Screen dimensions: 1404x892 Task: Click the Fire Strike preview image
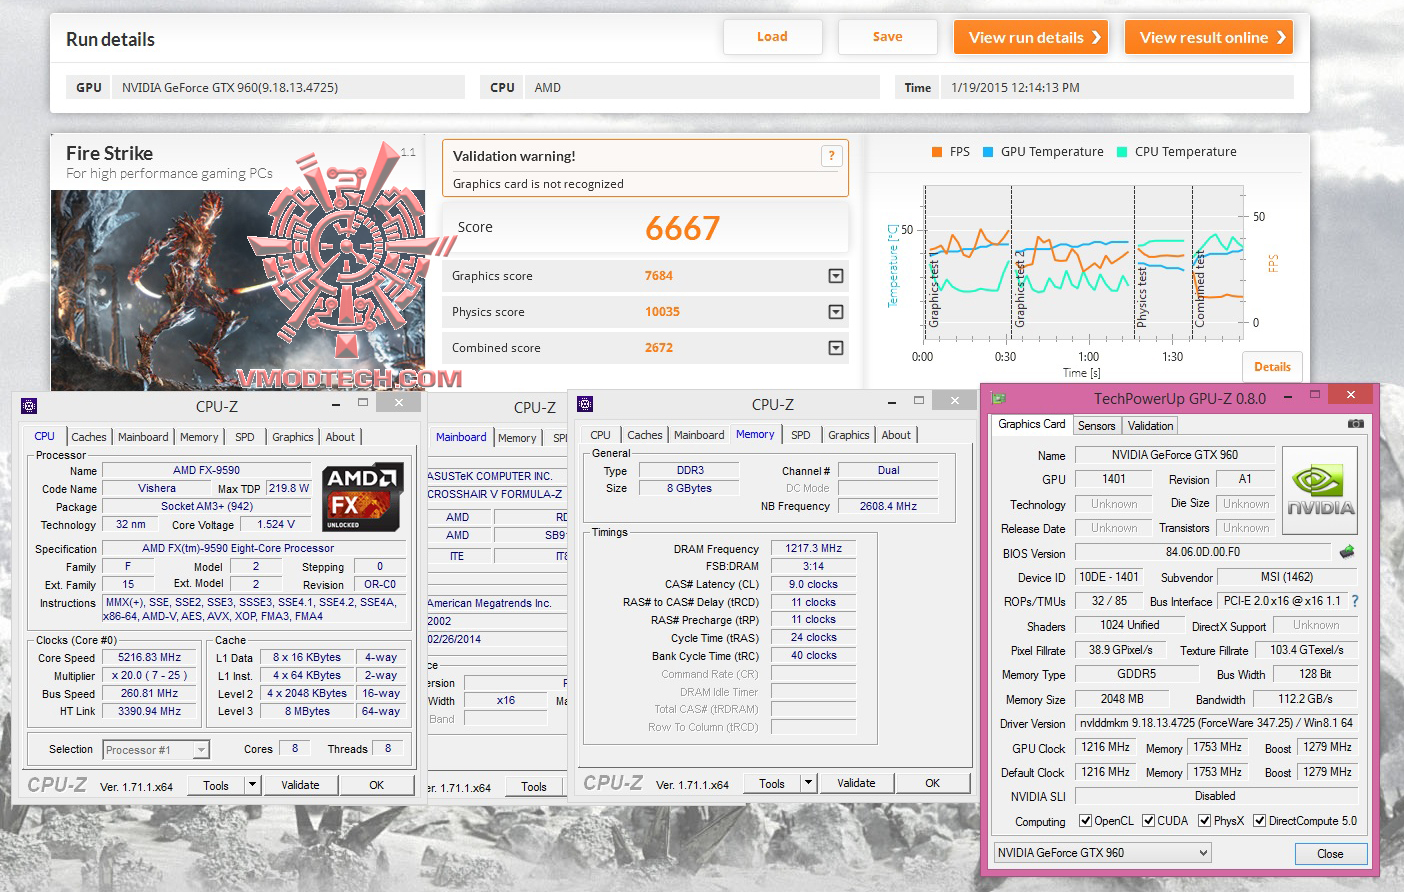[x=237, y=290]
